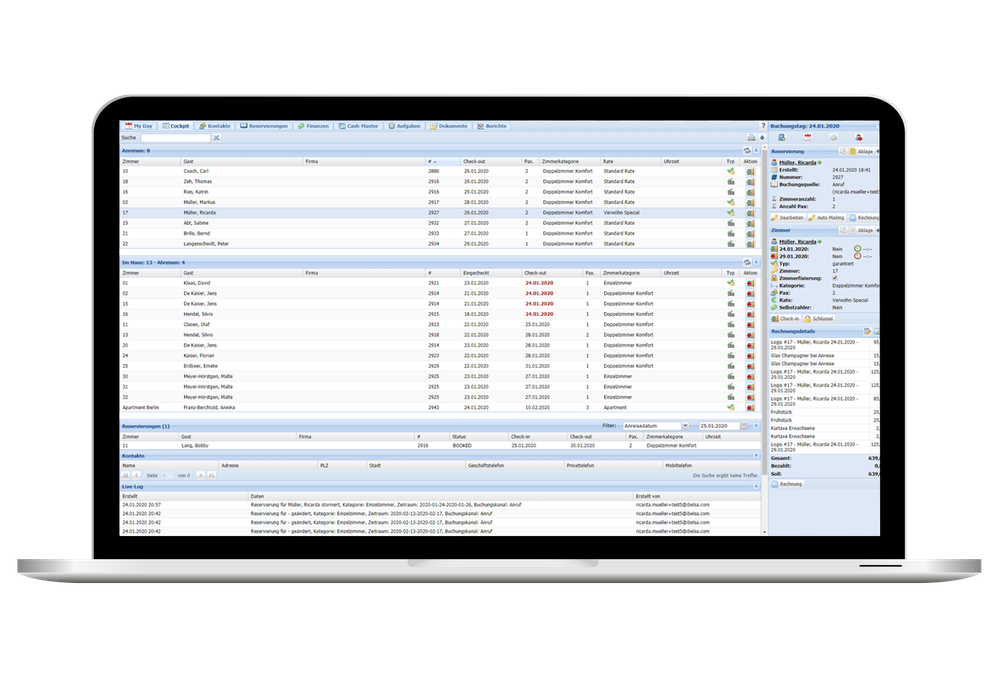Open the calendar picker next to 25.01.2020
Viewport: 1000px width, 677px height.
pos(744,426)
